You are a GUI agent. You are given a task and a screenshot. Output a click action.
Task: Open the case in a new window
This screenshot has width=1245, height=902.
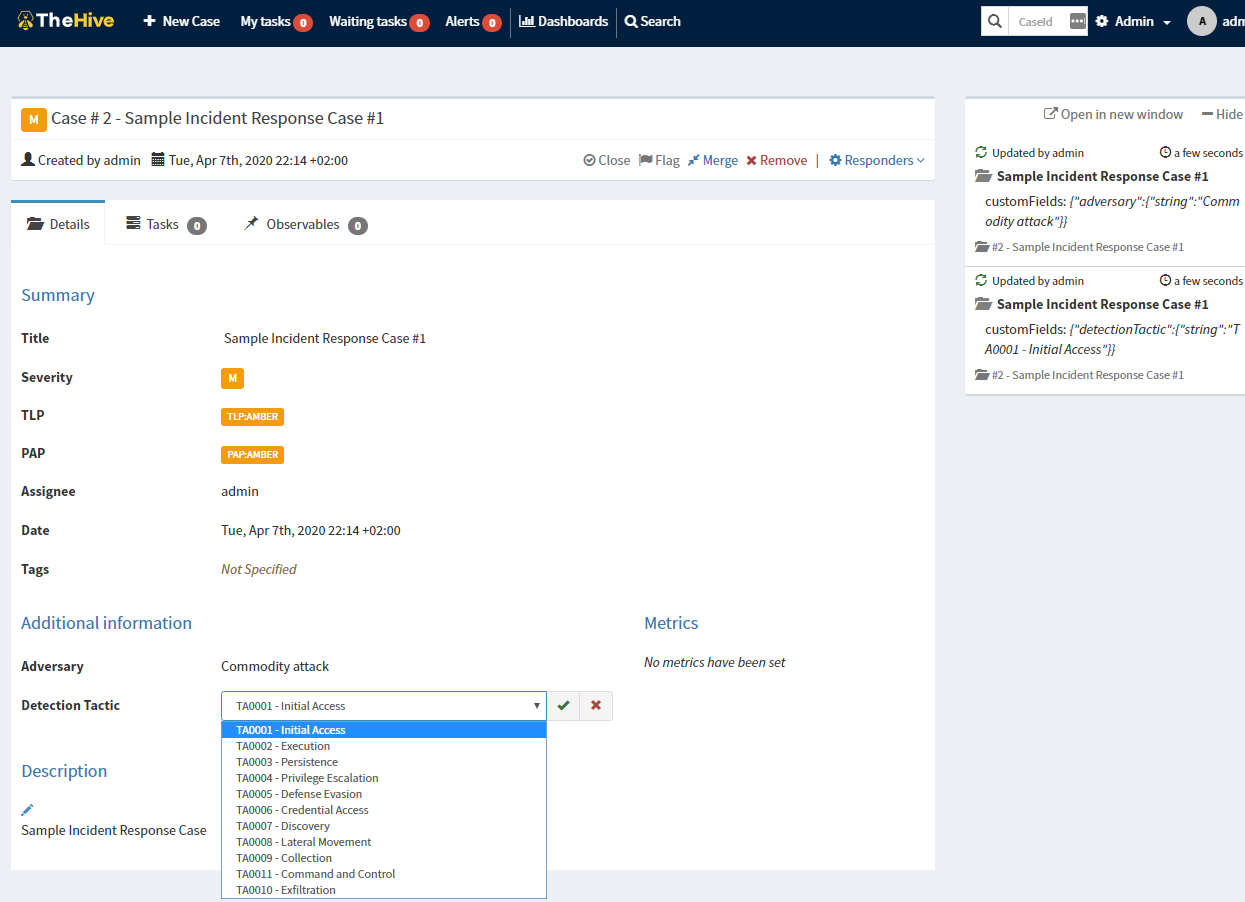point(1112,113)
